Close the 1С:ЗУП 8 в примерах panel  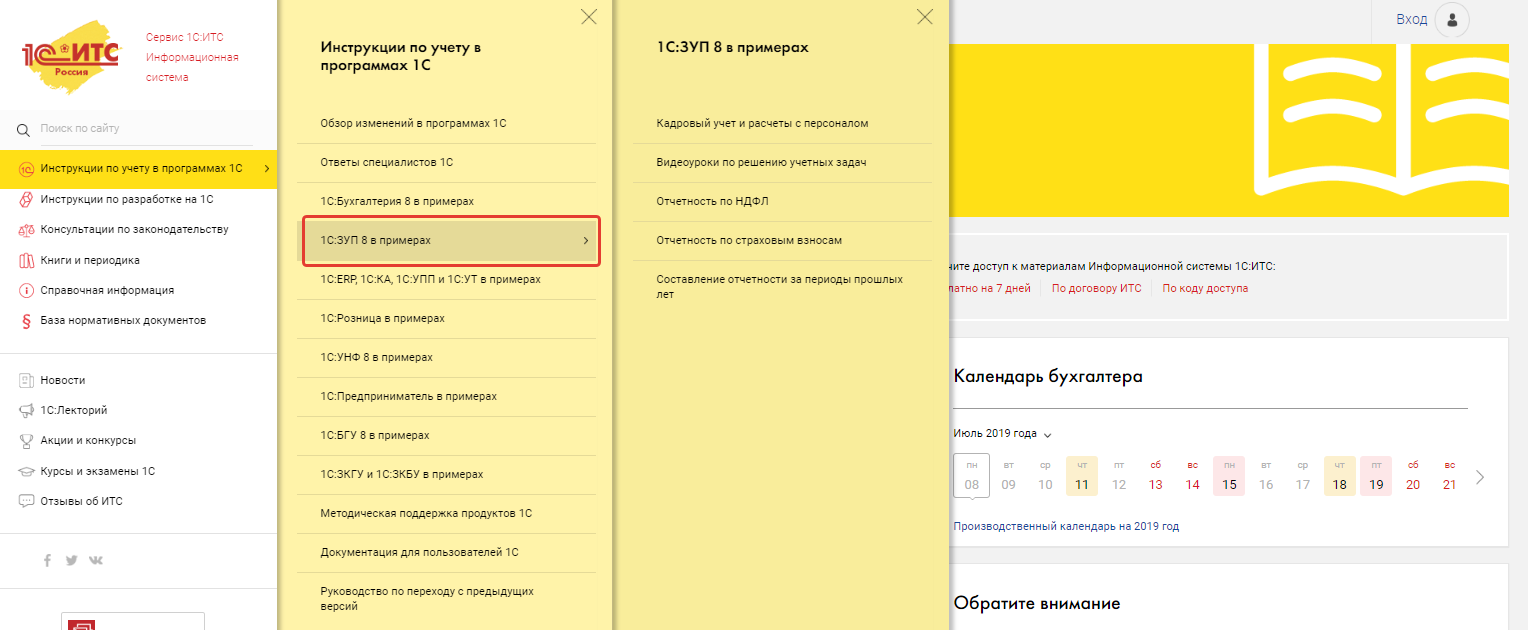tap(925, 16)
